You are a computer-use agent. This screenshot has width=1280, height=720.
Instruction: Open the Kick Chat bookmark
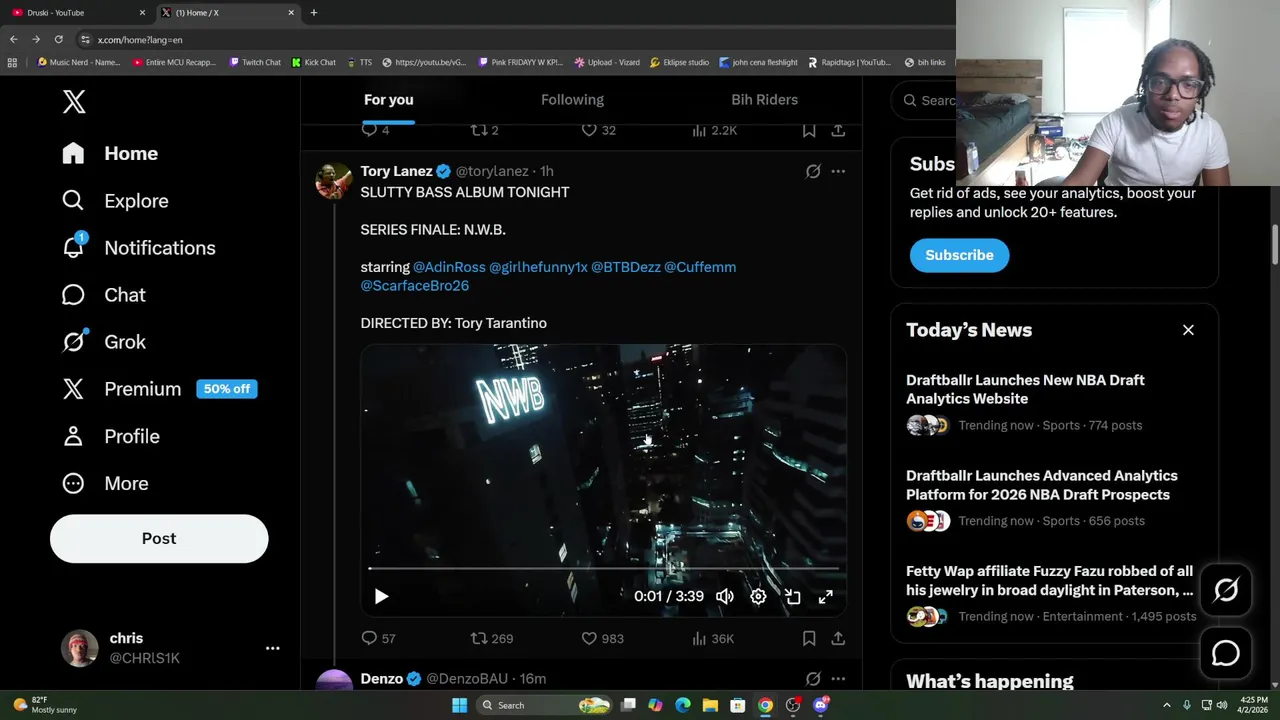(x=314, y=62)
